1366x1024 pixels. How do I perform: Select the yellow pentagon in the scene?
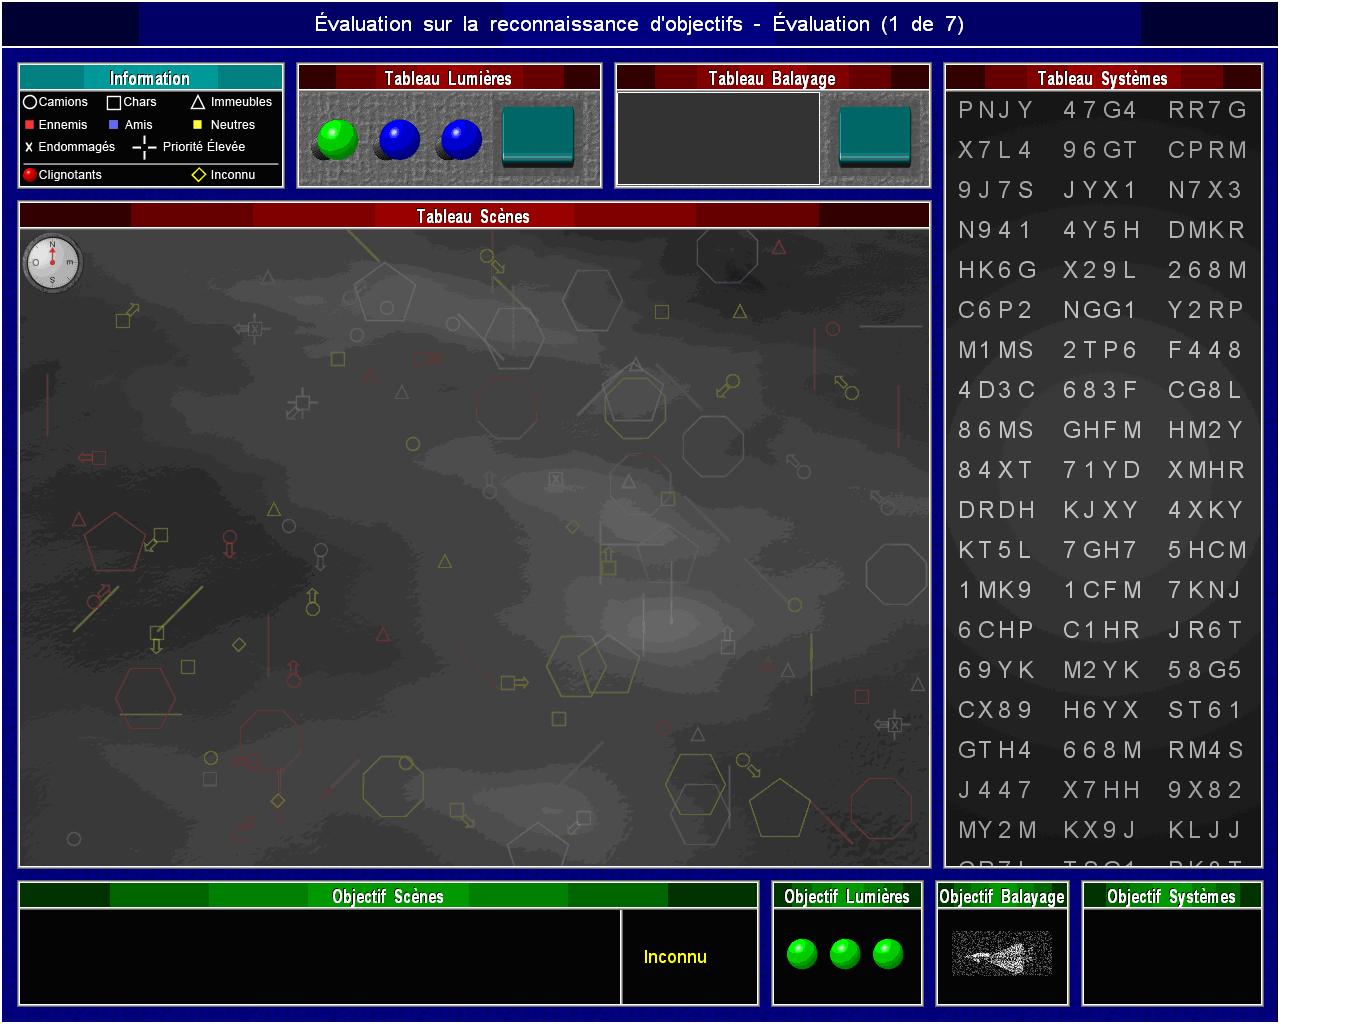779,808
